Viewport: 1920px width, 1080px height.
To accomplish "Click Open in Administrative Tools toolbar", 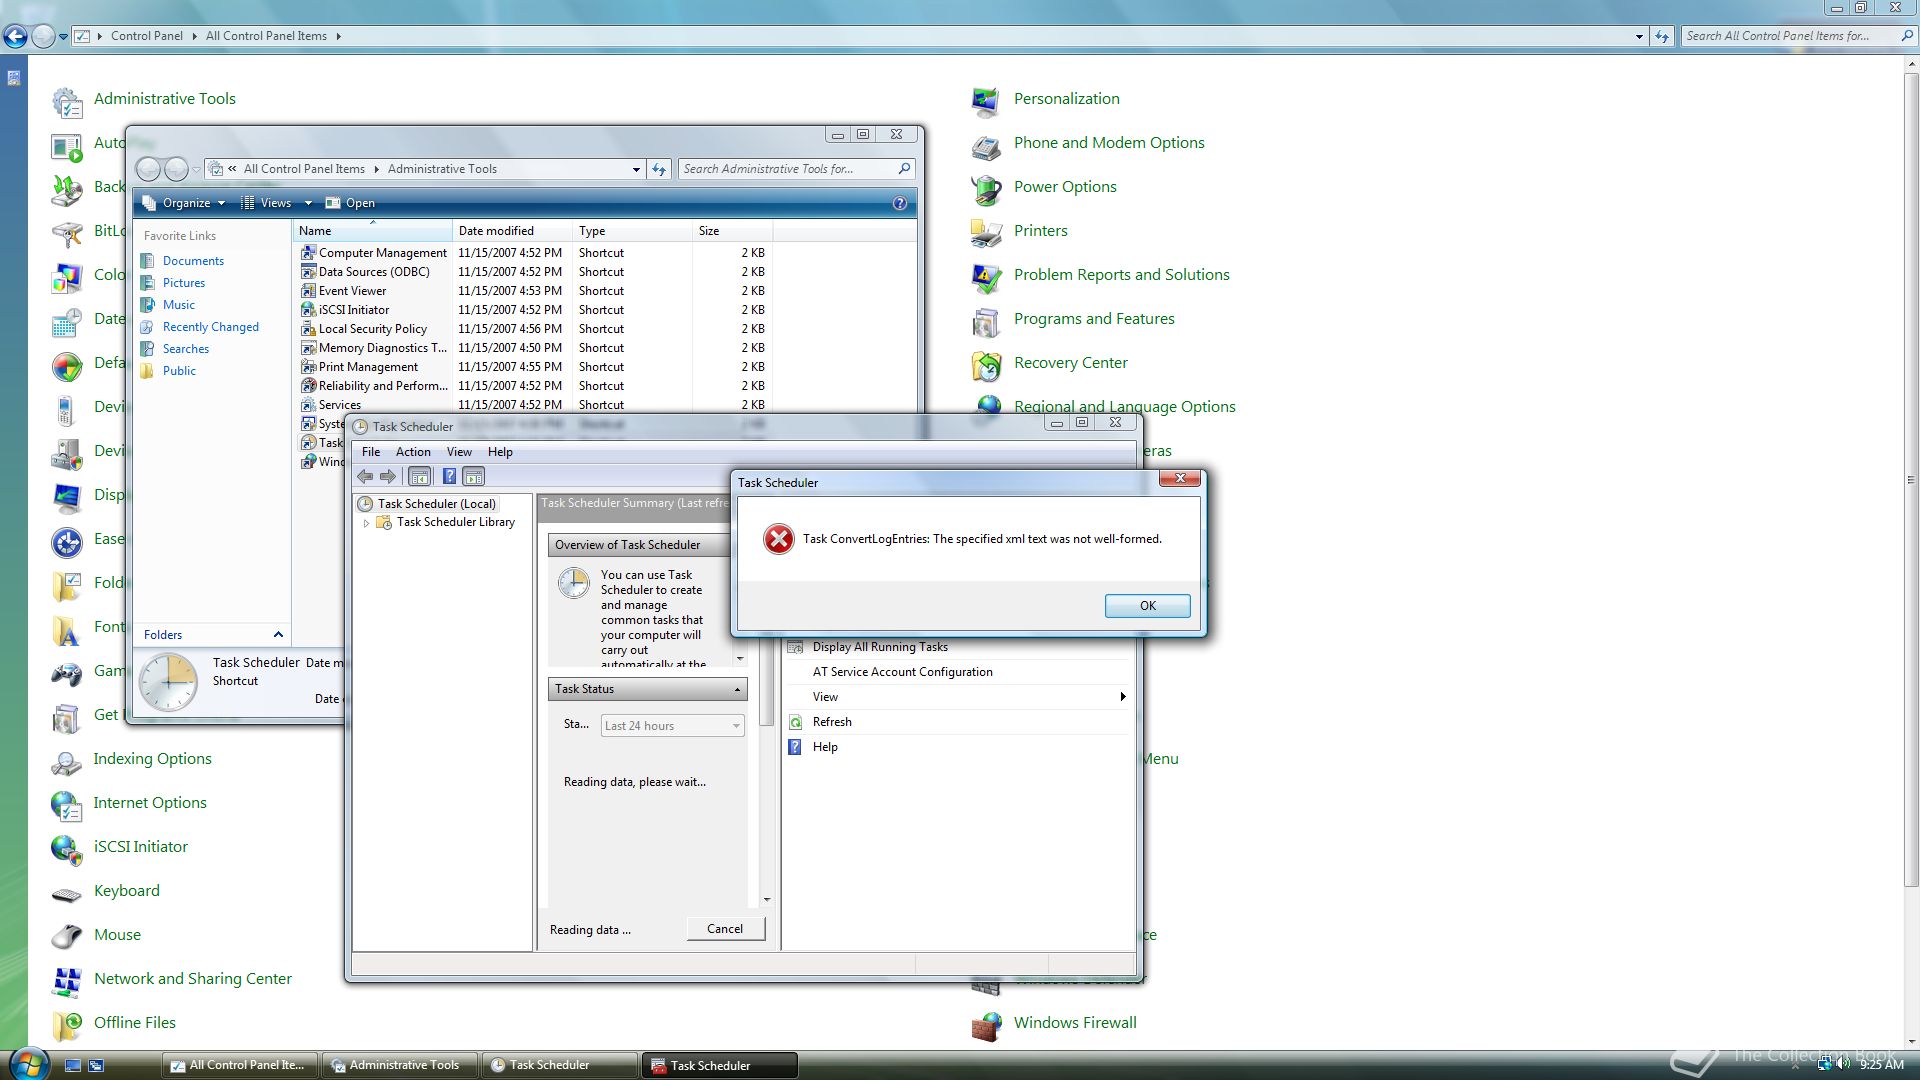I will (351, 203).
